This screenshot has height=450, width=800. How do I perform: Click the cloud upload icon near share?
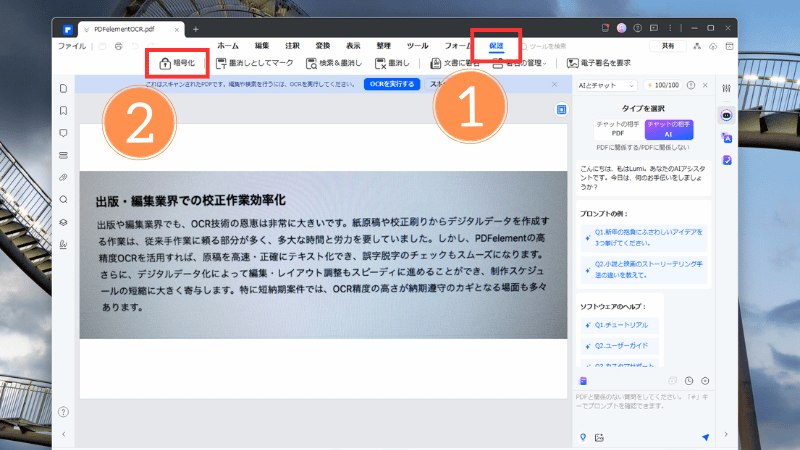[713, 46]
